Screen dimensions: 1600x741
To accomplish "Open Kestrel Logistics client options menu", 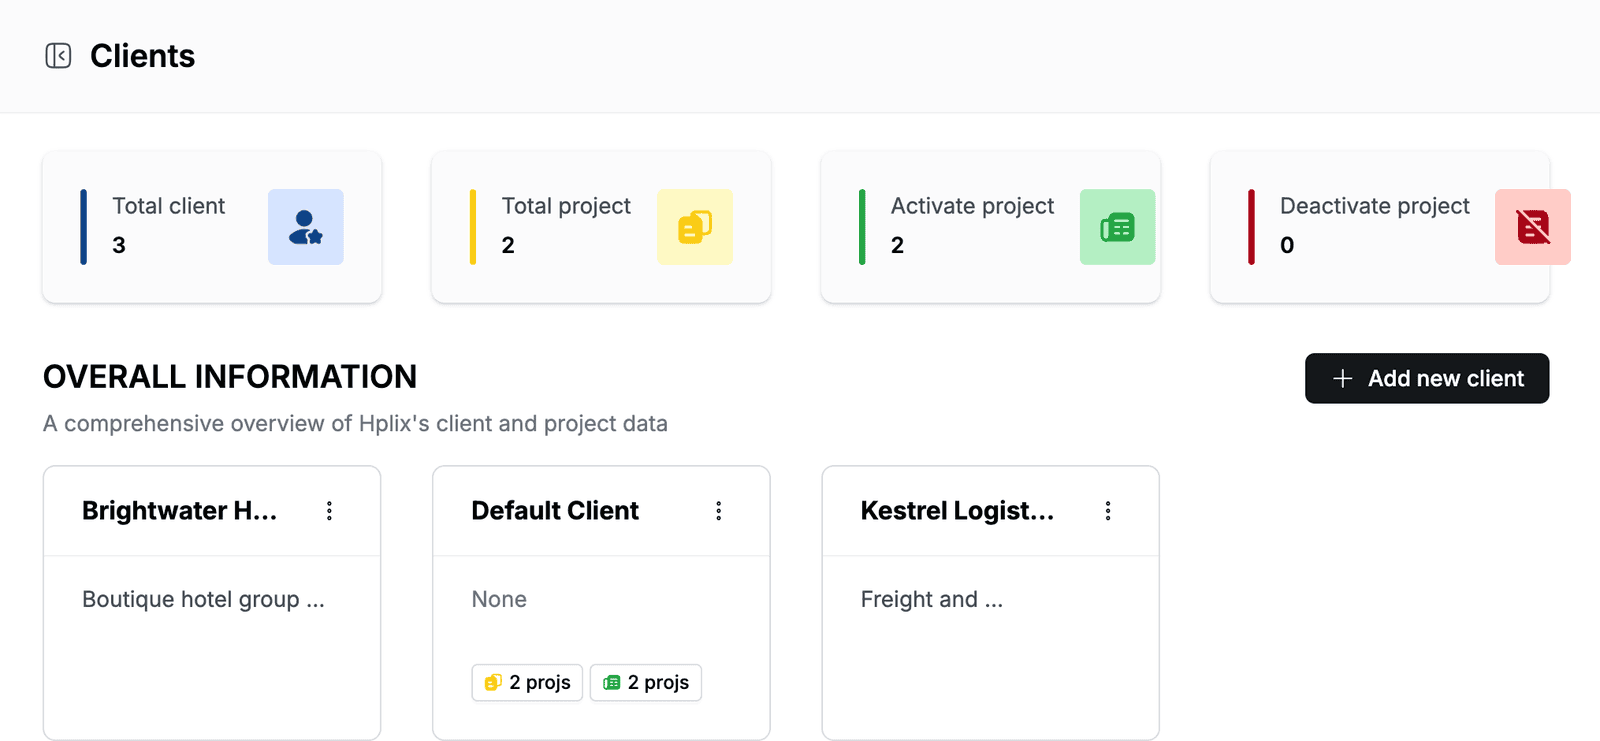I will [1108, 511].
